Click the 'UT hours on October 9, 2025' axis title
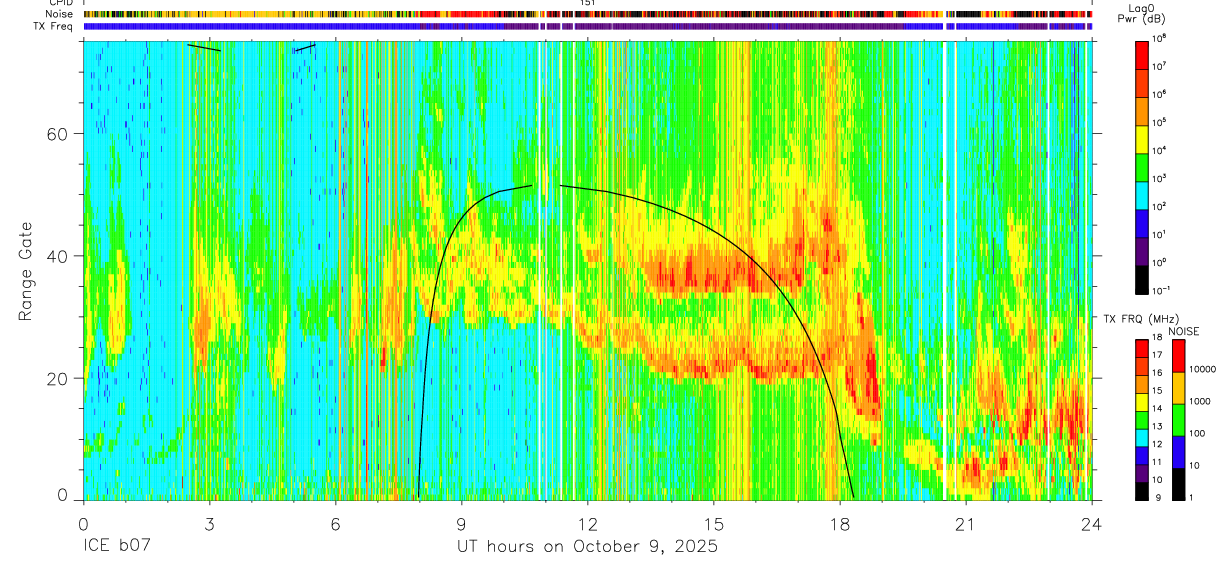This screenshot has width=1228, height=567. 587,547
